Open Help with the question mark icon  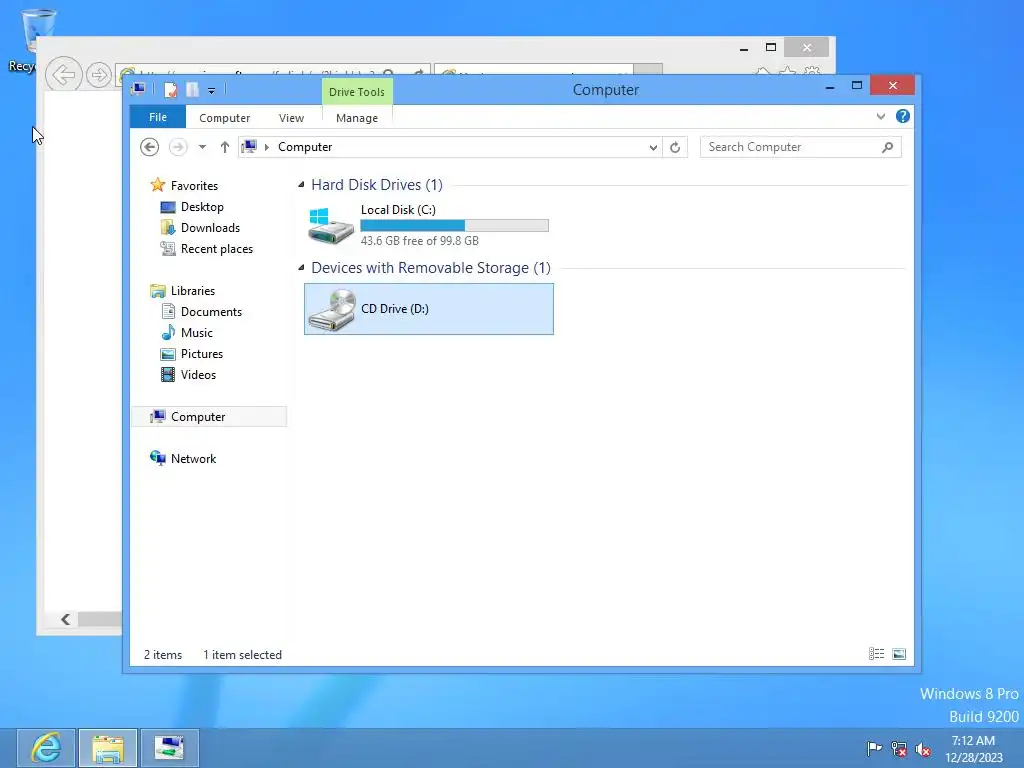click(903, 116)
